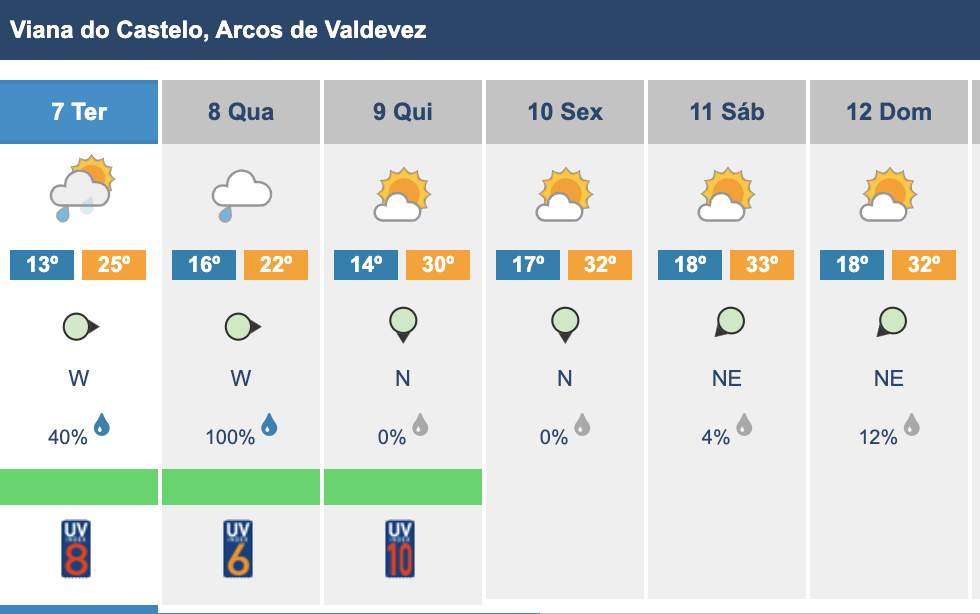Select the 10 Sex day header
The image size is (980, 614).
pos(564,112)
